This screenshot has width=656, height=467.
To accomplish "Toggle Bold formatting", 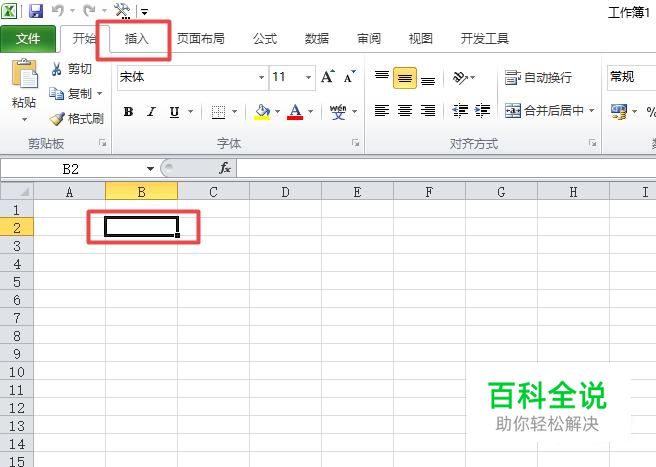I will click(128, 112).
